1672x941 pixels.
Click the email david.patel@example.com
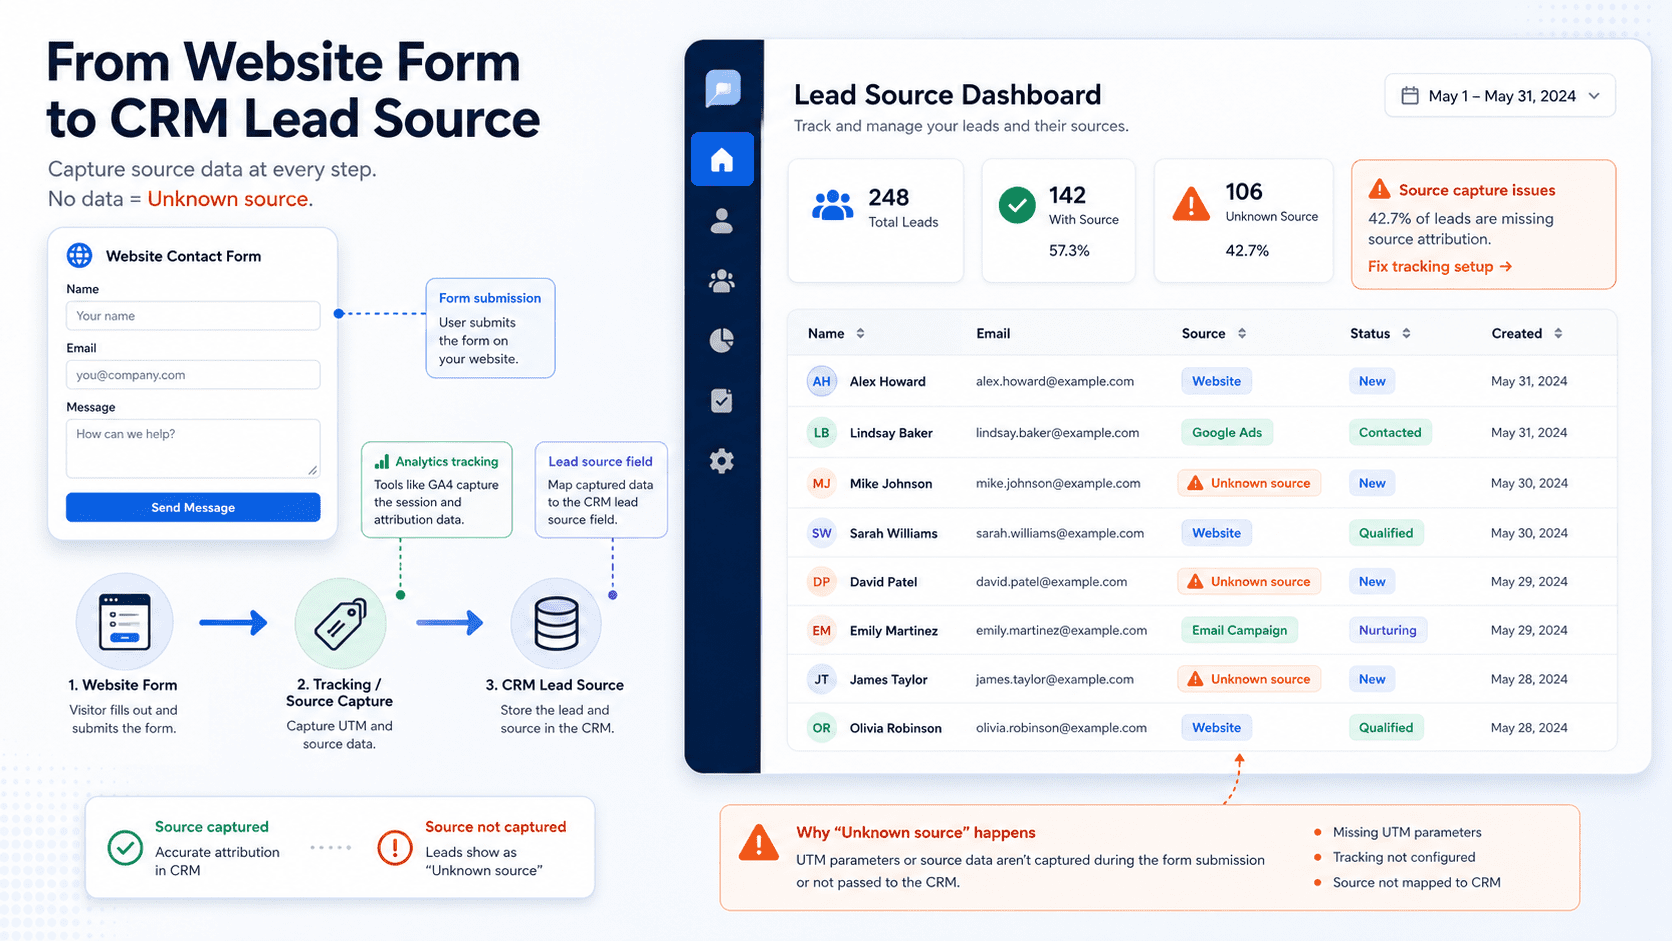[1052, 582]
